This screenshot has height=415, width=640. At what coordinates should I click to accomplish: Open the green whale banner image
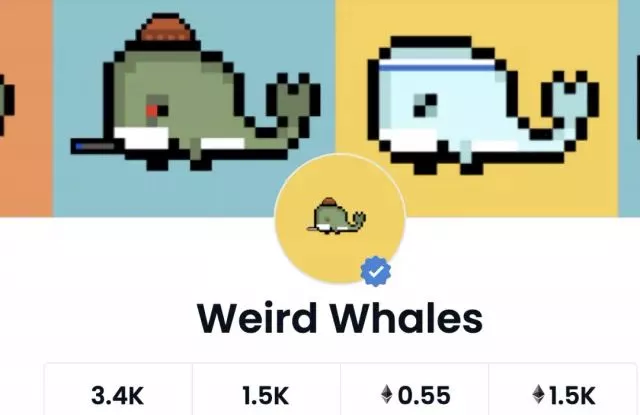[x=194, y=108]
